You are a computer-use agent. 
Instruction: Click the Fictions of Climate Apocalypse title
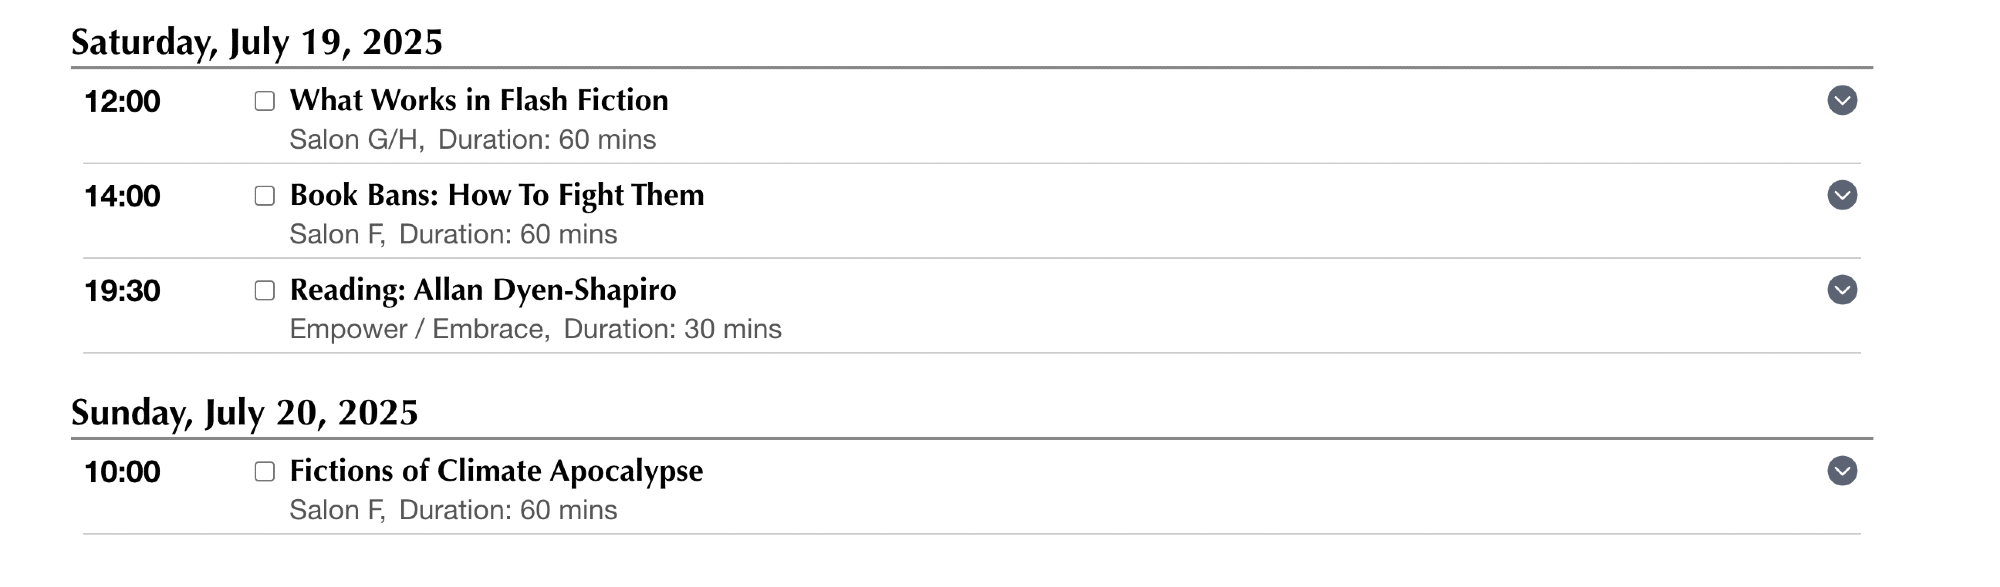click(x=496, y=471)
